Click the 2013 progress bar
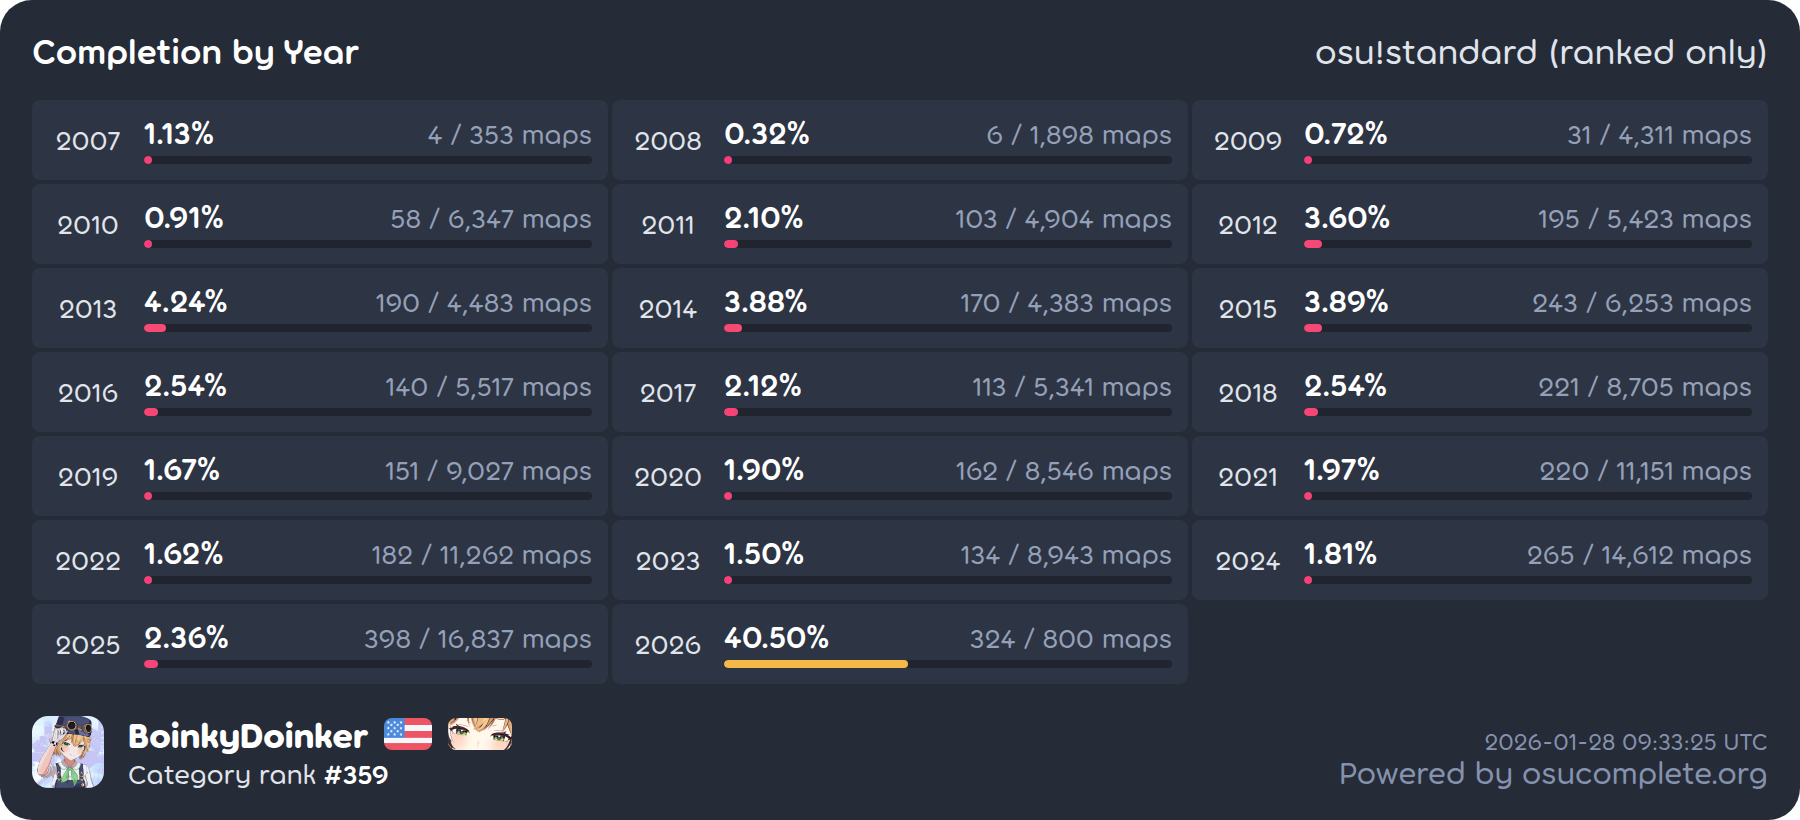The width and height of the screenshot is (1800, 820). [x=368, y=328]
